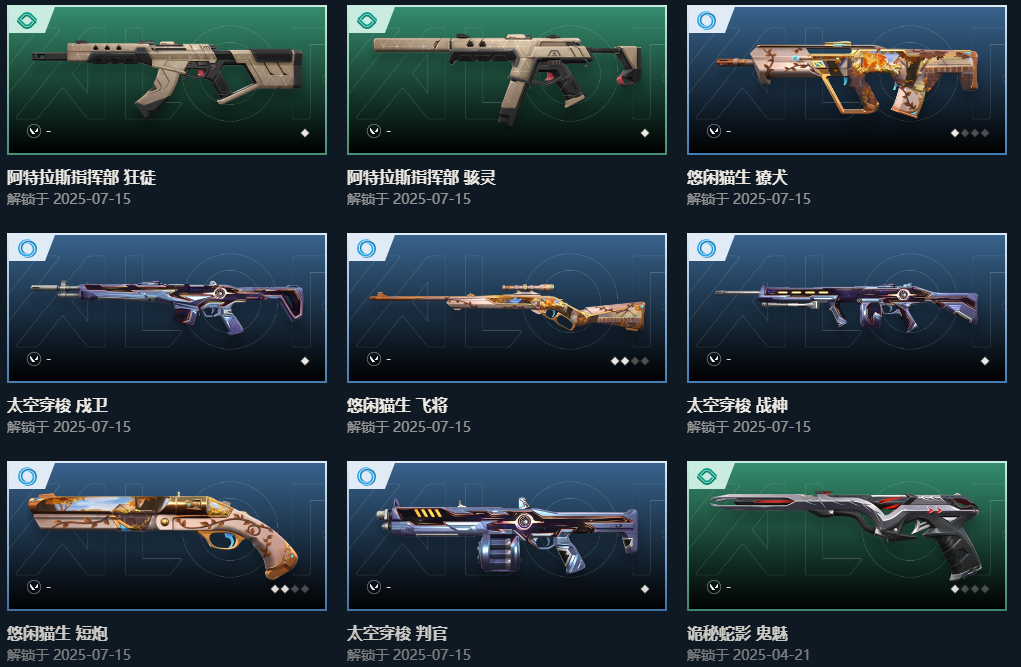This screenshot has width=1021, height=667.
Task: Click the 太空穿梭 戍卫 skin name
Action: click(57, 405)
